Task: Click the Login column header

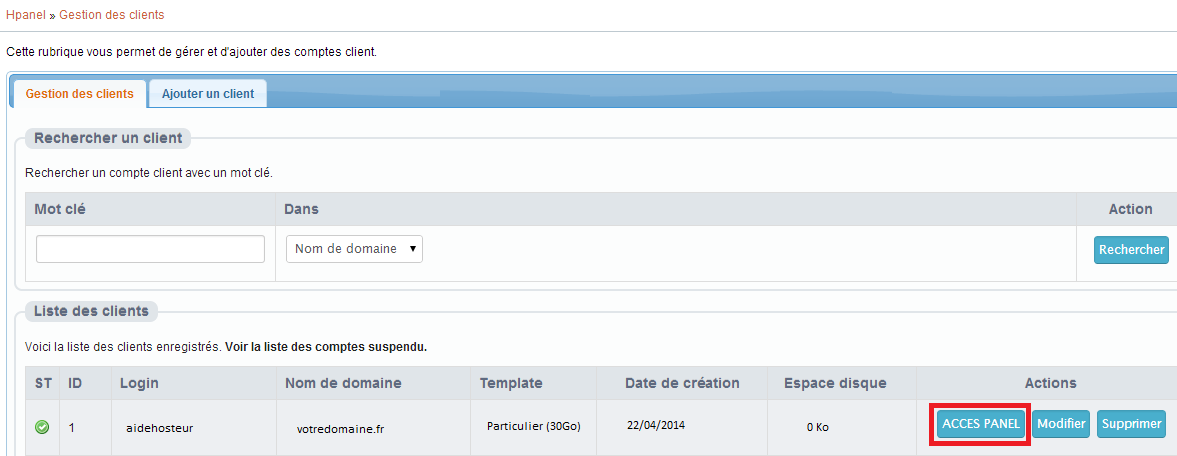Action: point(139,383)
